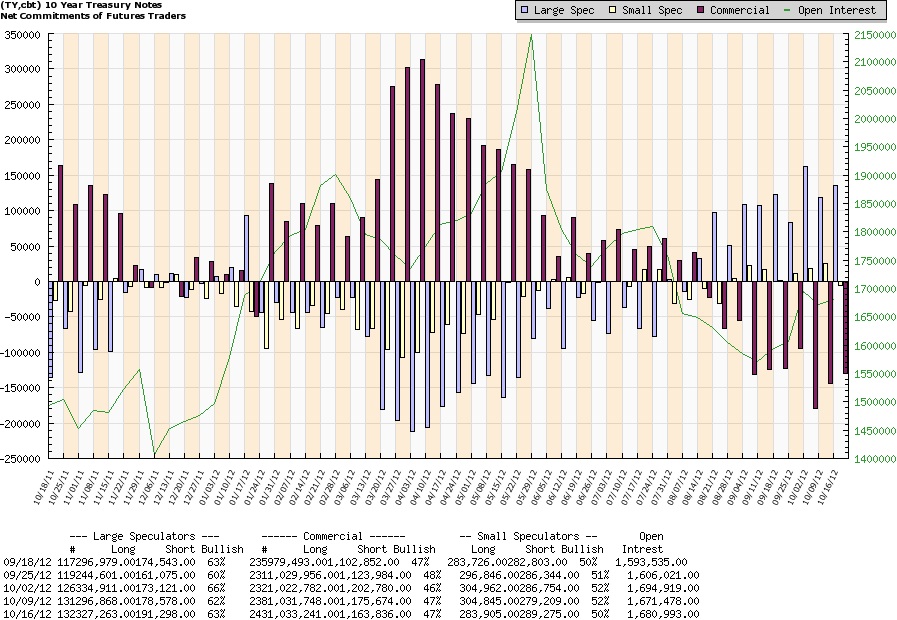Image resolution: width=897 pixels, height=620 pixels.
Task: Click the open interest value 1,671,478.00
Action: click(x=663, y=601)
